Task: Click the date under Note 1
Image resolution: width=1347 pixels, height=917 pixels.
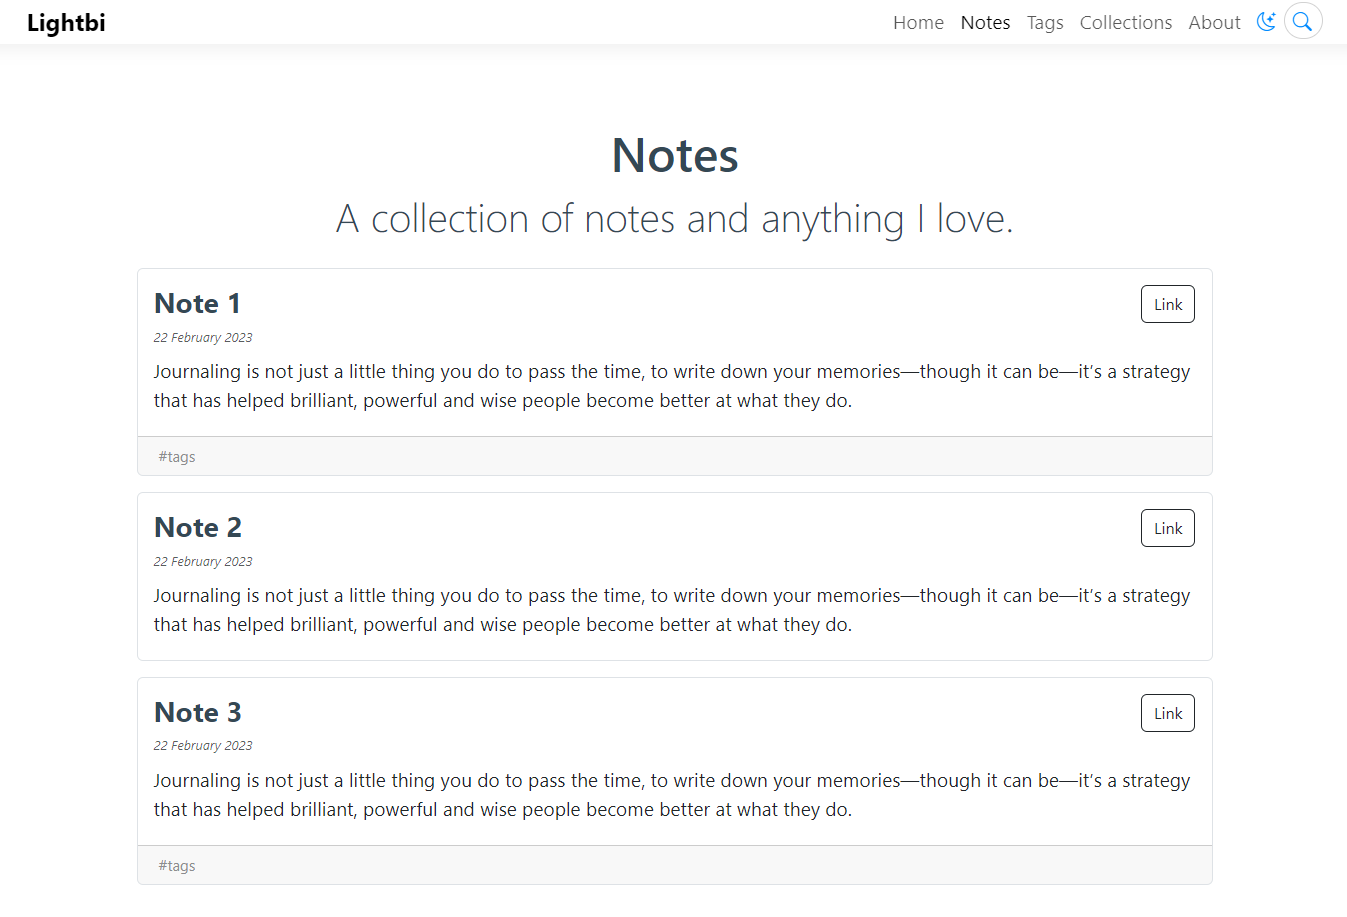Action: [x=203, y=338]
